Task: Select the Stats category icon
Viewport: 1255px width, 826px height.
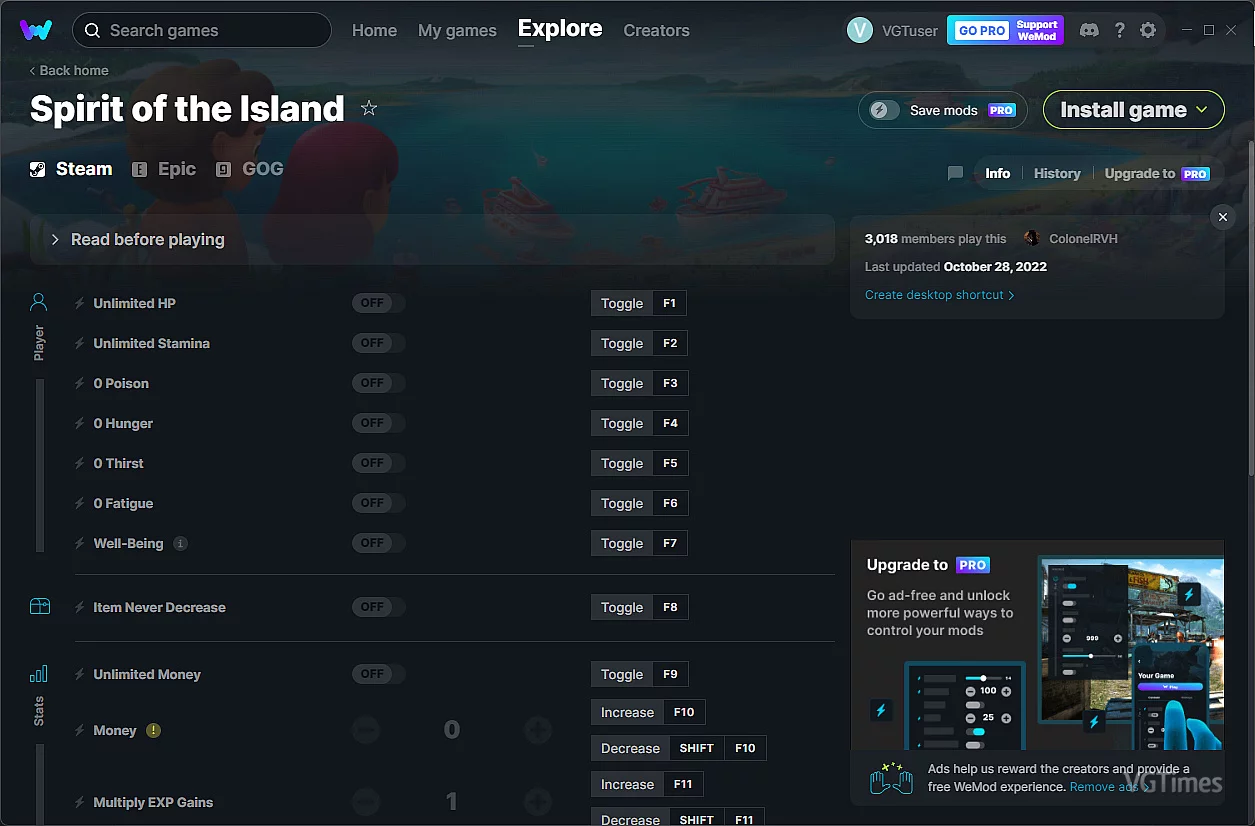Action: click(x=39, y=674)
